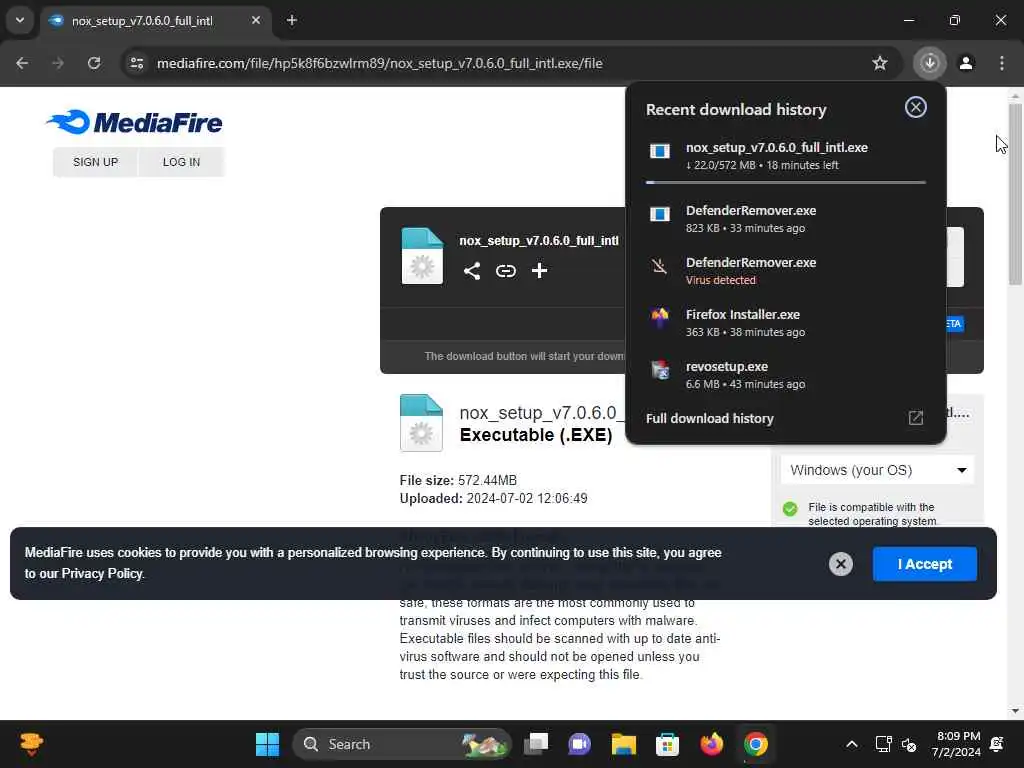Click the plus icon to save file
This screenshot has width=1024, height=768.
tap(539, 270)
